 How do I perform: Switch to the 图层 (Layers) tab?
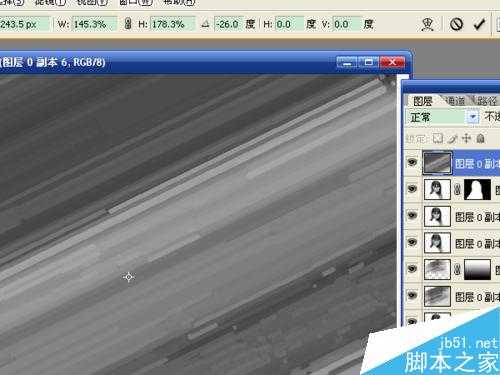point(423,101)
